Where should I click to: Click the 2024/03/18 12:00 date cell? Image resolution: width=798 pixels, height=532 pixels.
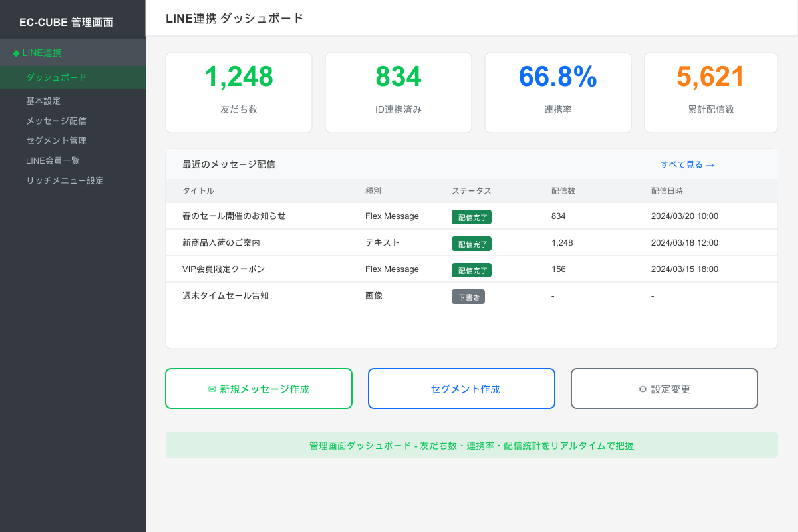685,243
